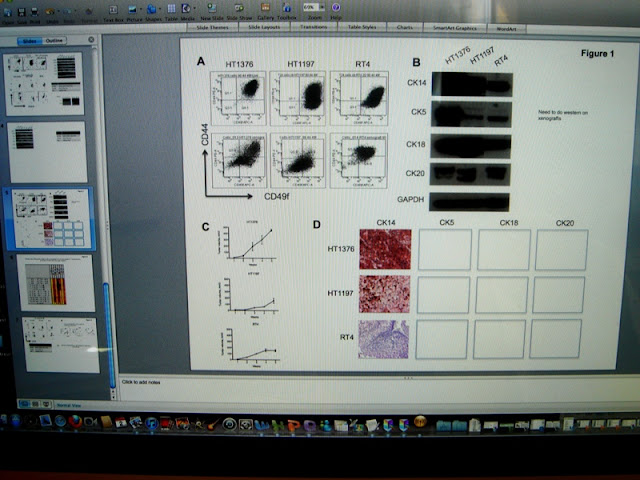This screenshot has height=480, width=640.
Task: Open Firefox from the Dock
Action: pyautogui.click(x=75, y=421)
